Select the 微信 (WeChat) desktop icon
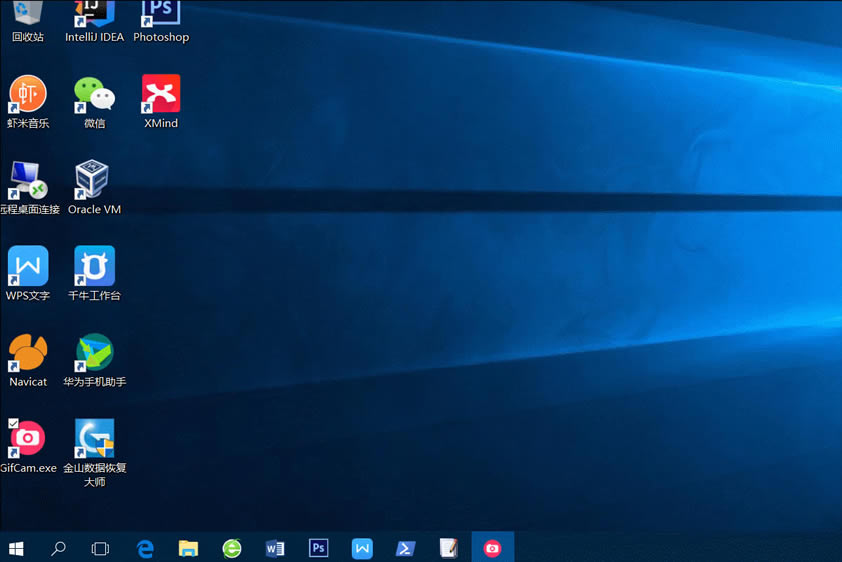This screenshot has height=562, width=842. [x=94, y=95]
